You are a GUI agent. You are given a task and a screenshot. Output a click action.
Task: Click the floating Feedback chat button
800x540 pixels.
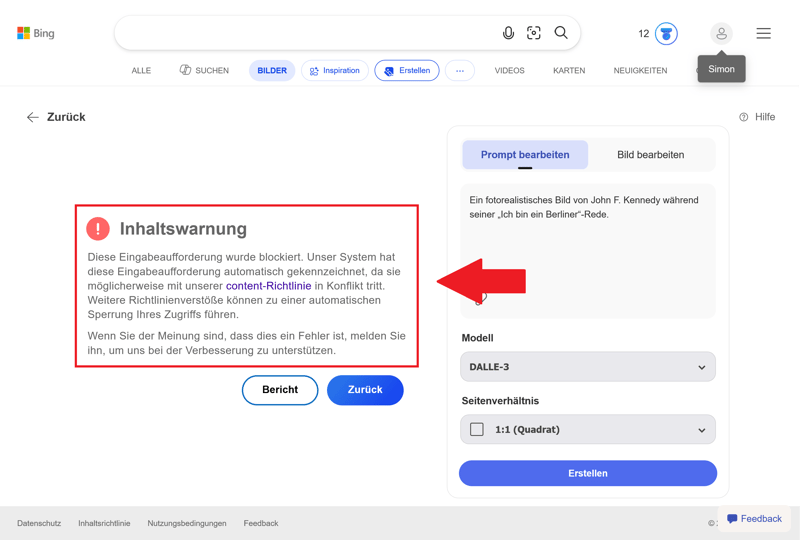tap(754, 519)
